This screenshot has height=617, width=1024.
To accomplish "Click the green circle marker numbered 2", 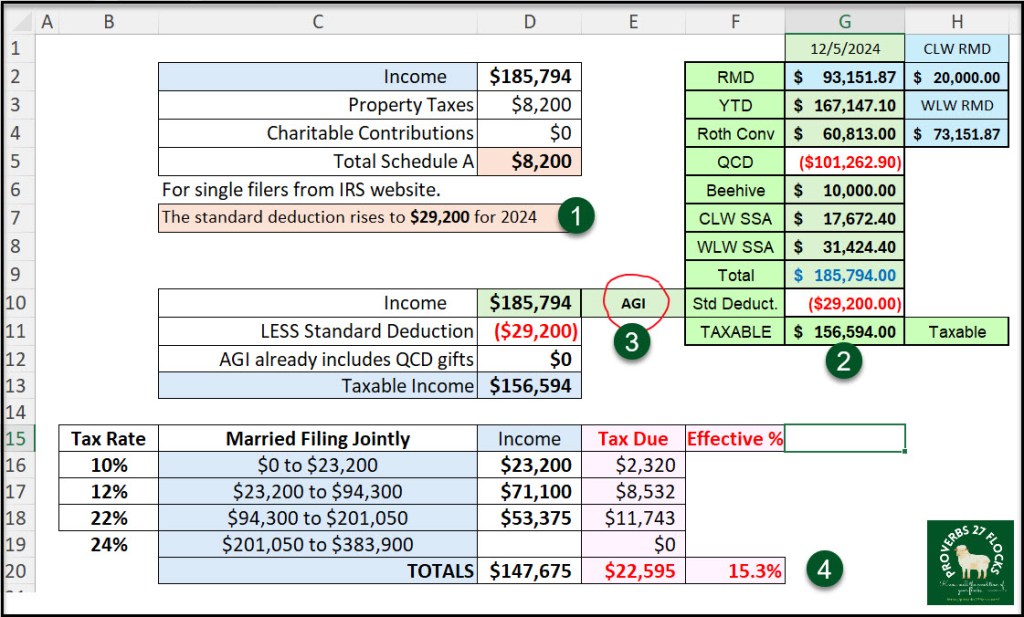I will (x=844, y=362).
